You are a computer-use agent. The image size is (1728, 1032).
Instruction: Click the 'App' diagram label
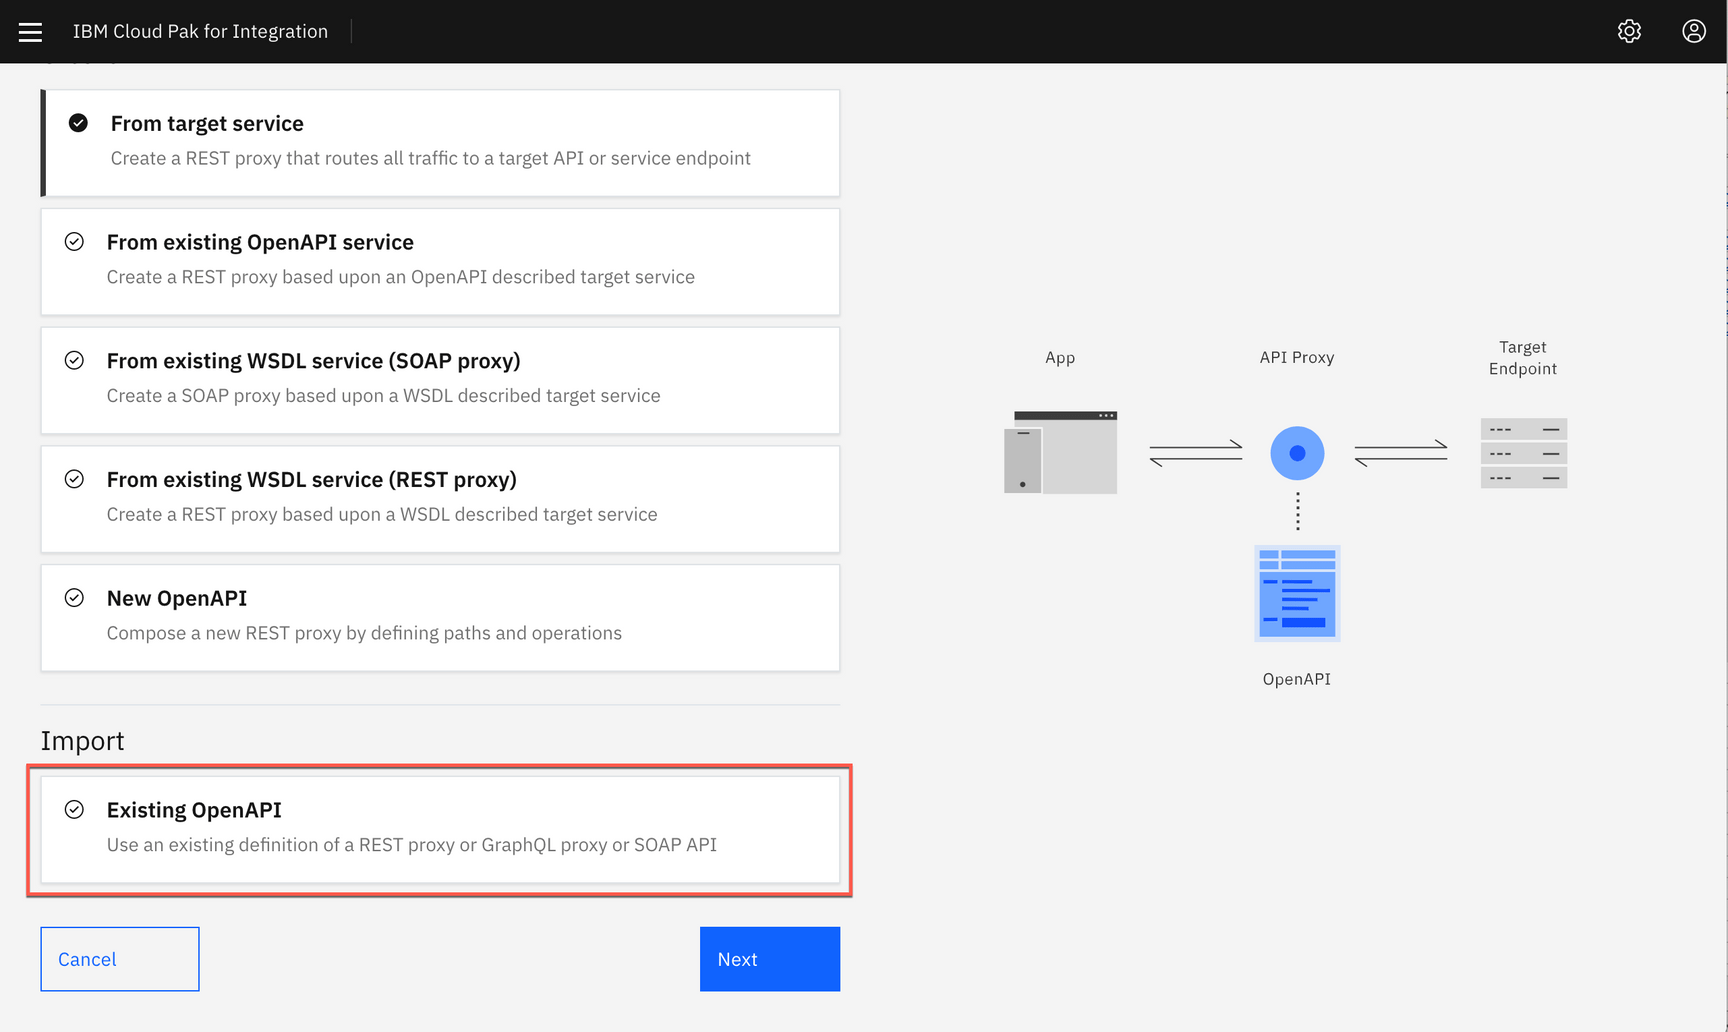[x=1060, y=358]
